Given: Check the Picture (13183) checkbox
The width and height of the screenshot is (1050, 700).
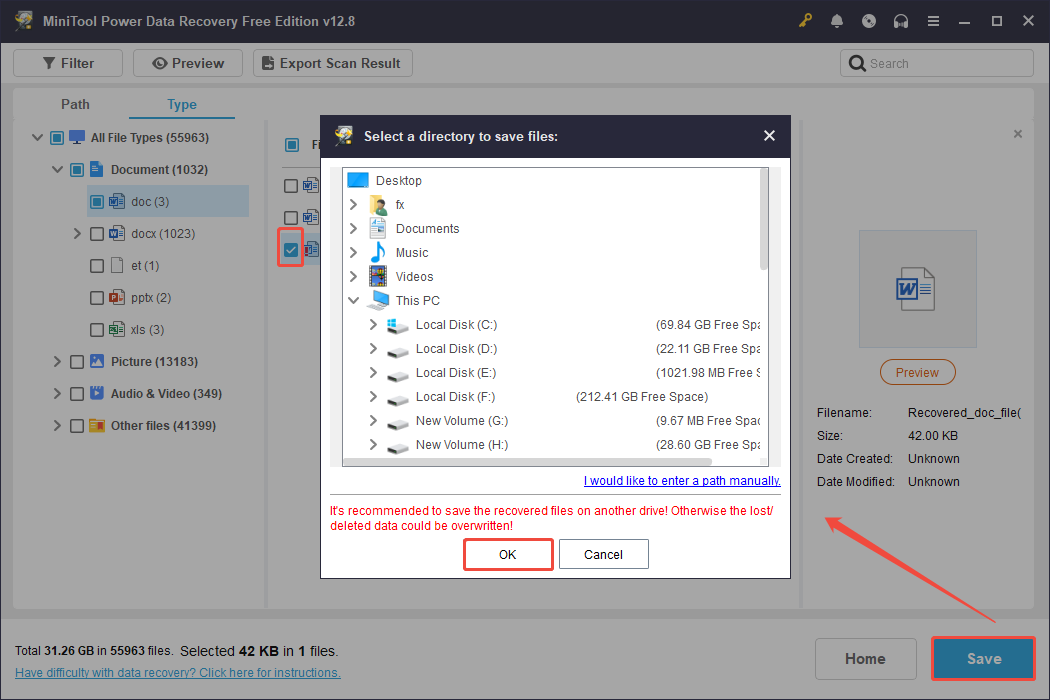Looking at the screenshot, I should pos(77,362).
